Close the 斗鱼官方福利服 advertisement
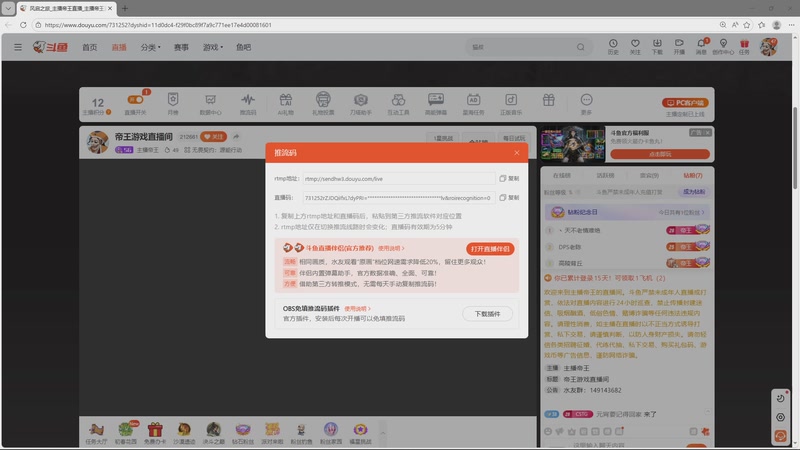 (707, 133)
